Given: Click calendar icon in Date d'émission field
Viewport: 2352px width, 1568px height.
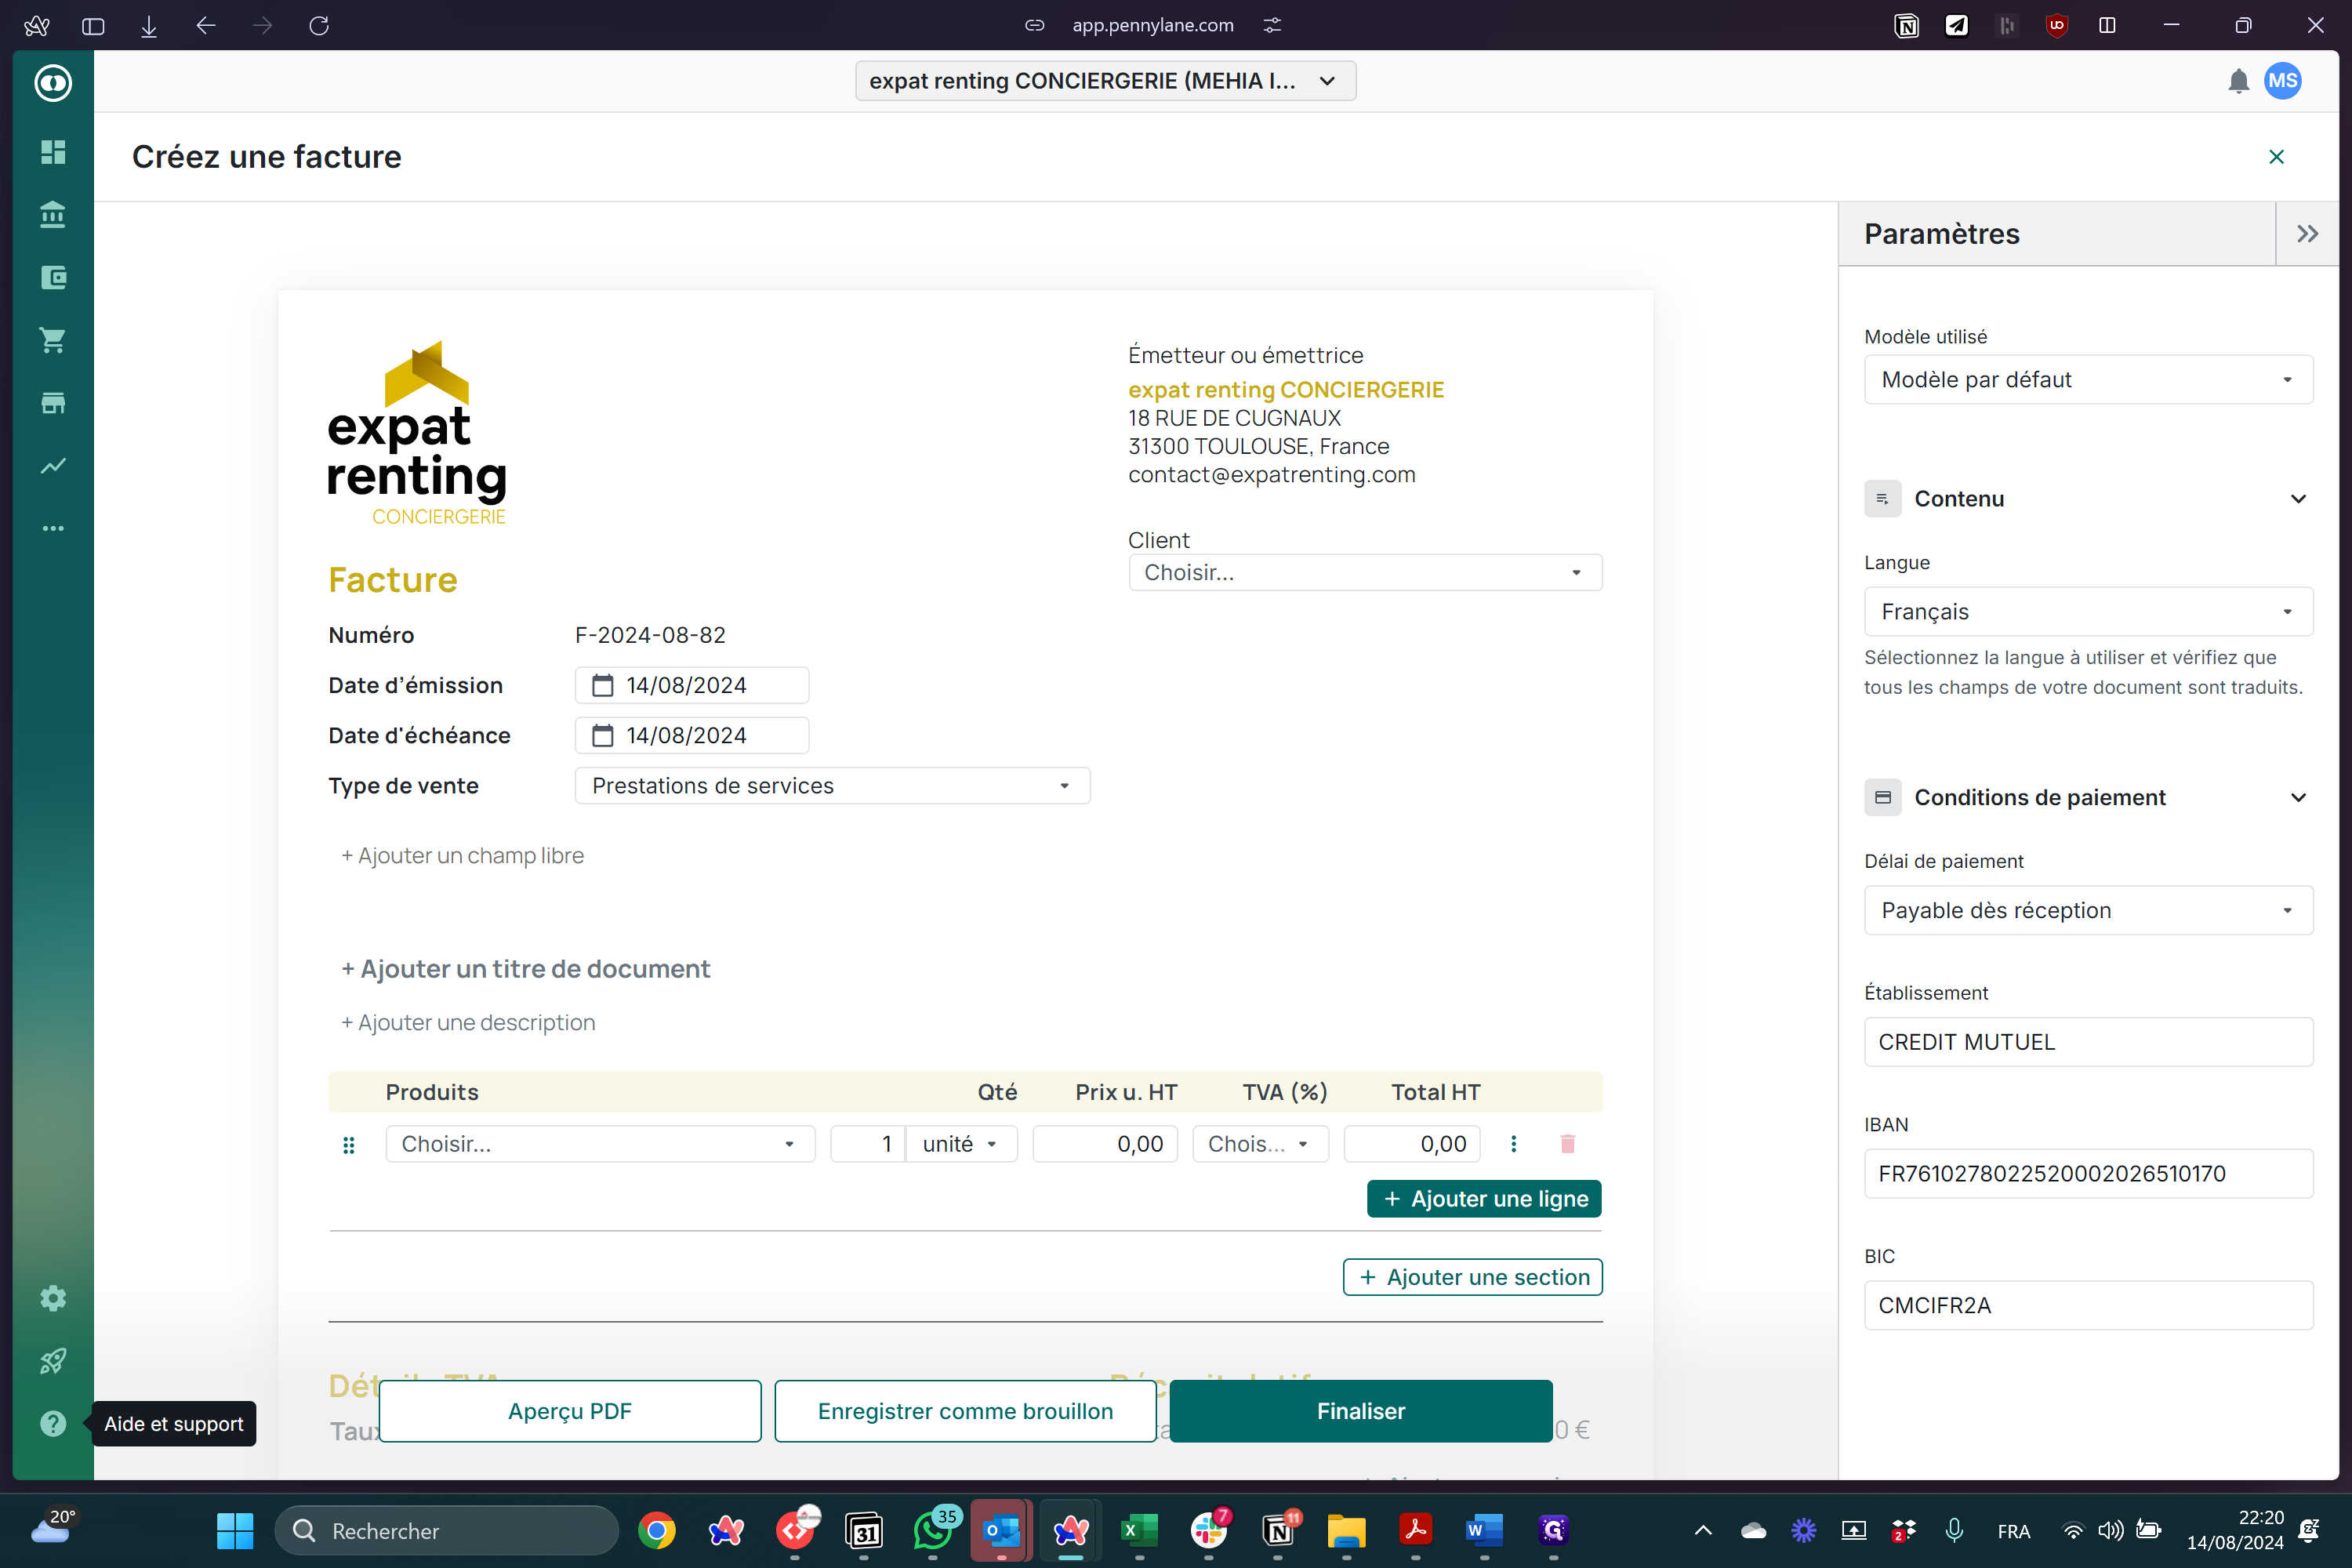Looking at the screenshot, I should [603, 686].
